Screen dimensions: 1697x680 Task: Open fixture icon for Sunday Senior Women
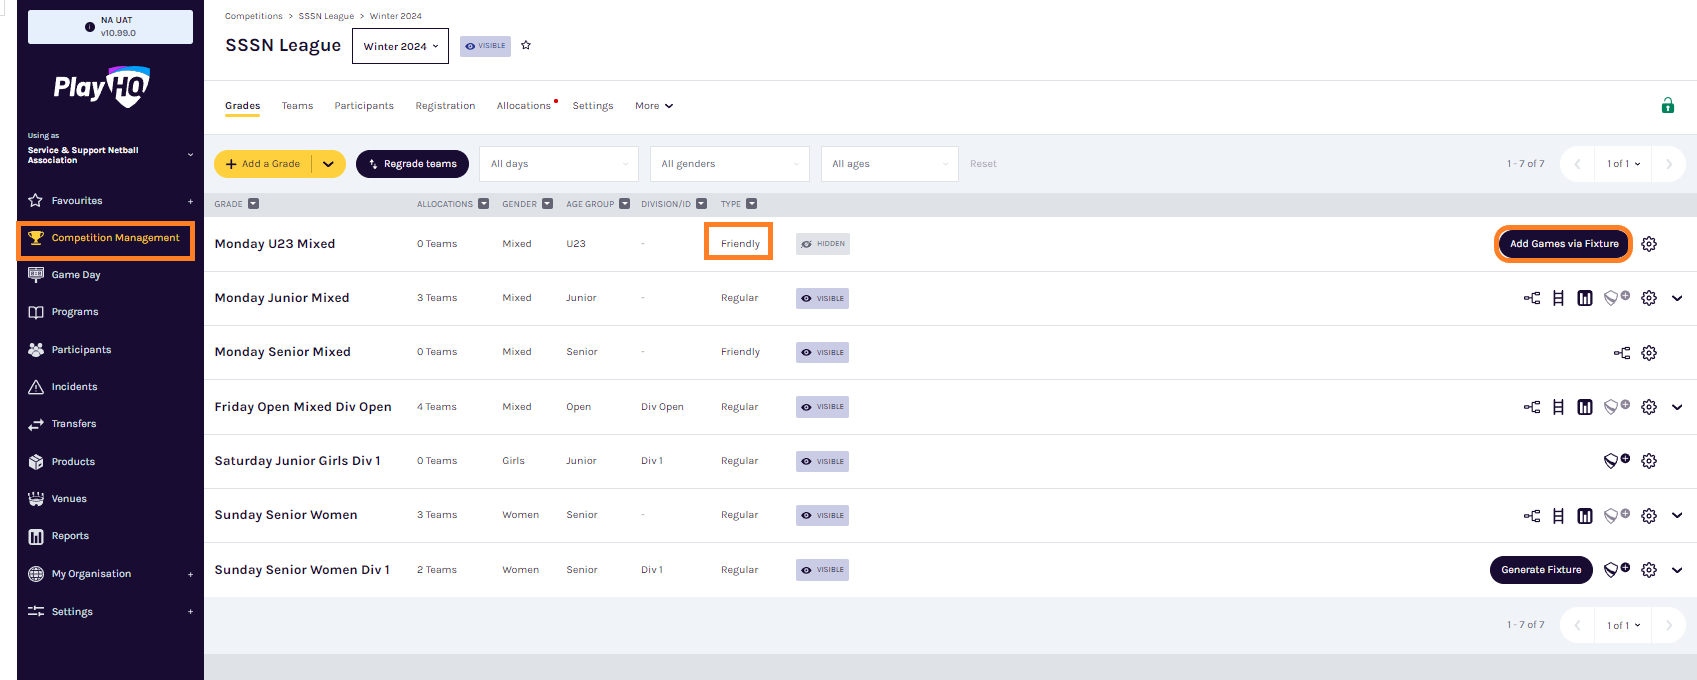[1532, 515]
